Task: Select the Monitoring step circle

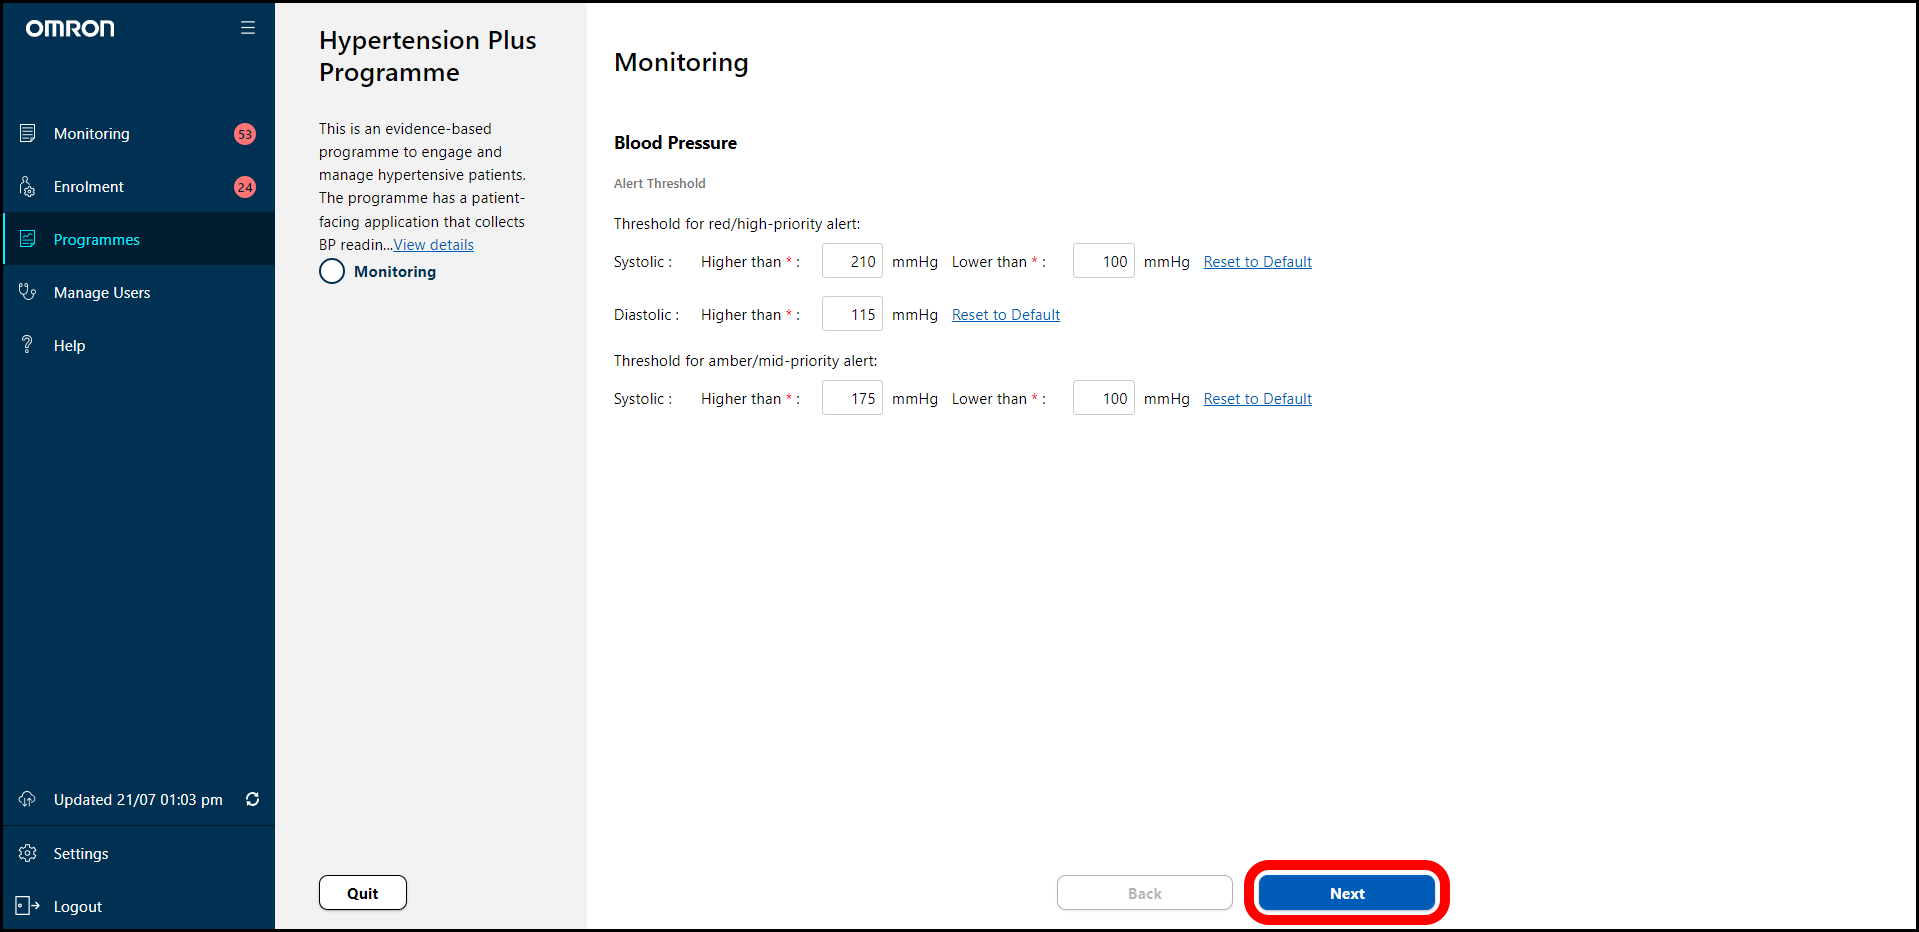Action: point(332,271)
